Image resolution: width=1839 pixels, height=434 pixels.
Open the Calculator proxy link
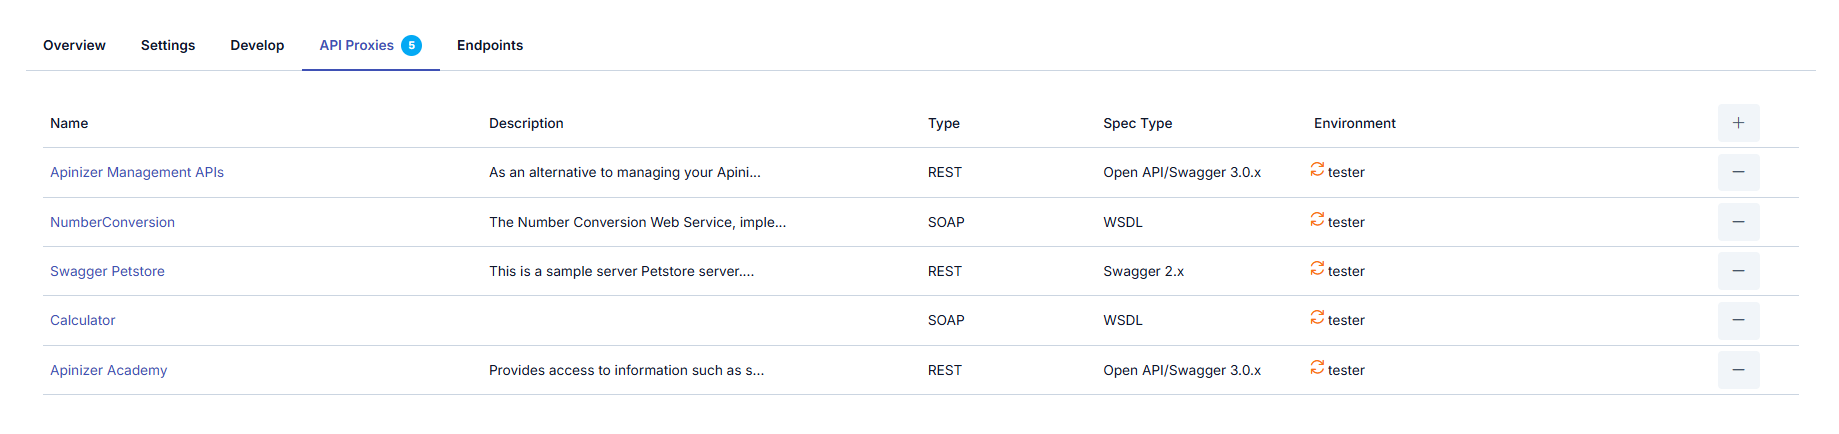click(x=83, y=320)
